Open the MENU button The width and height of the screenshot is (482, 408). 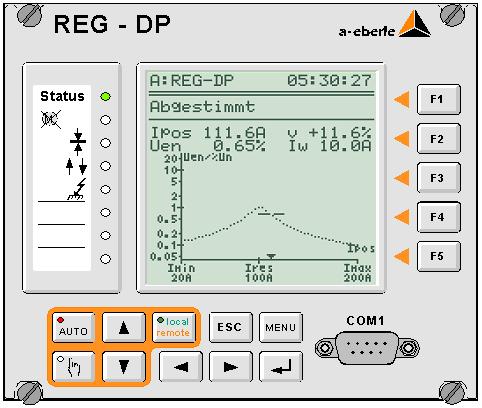tap(281, 327)
